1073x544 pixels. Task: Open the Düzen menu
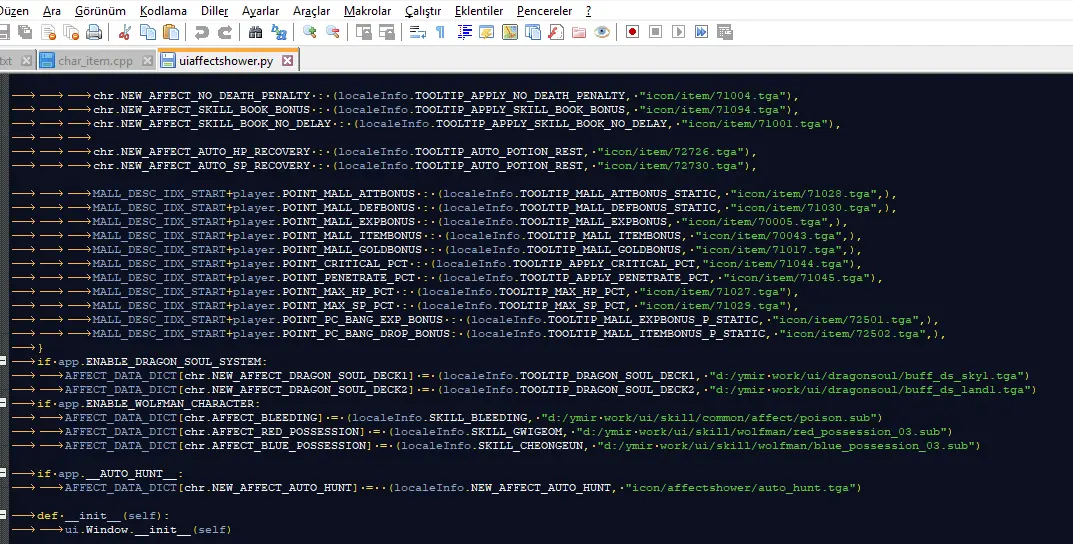point(14,11)
